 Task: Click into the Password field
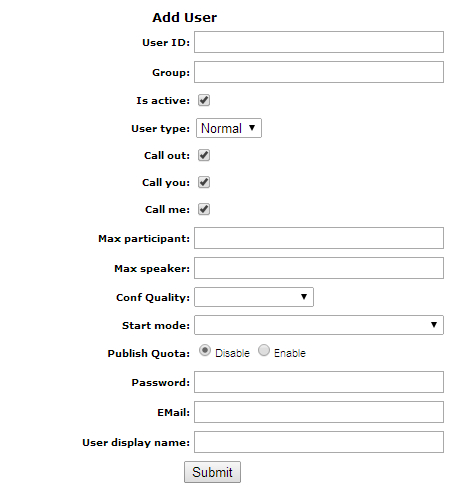319,382
